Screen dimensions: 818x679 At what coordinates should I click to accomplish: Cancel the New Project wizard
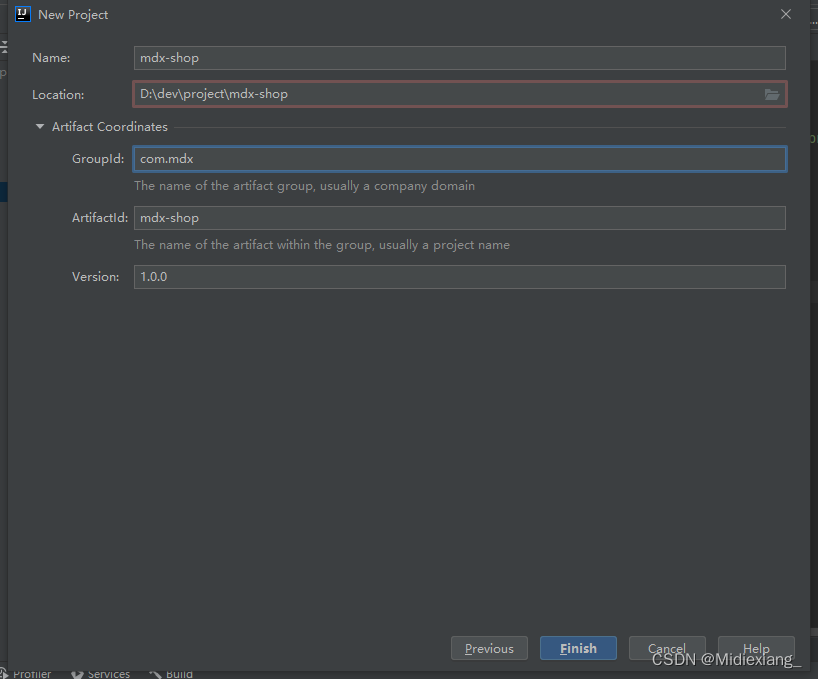point(667,648)
